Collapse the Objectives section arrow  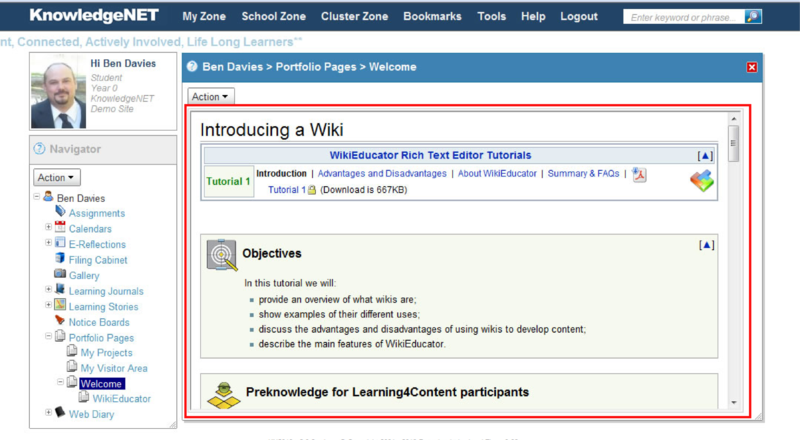[707, 246]
